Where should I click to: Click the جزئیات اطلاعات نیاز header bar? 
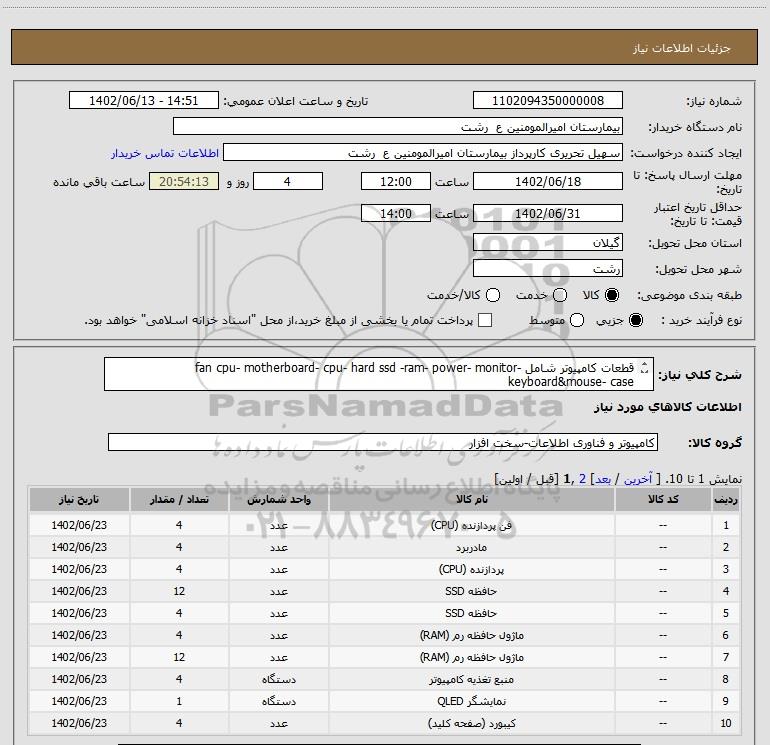tap(384, 48)
